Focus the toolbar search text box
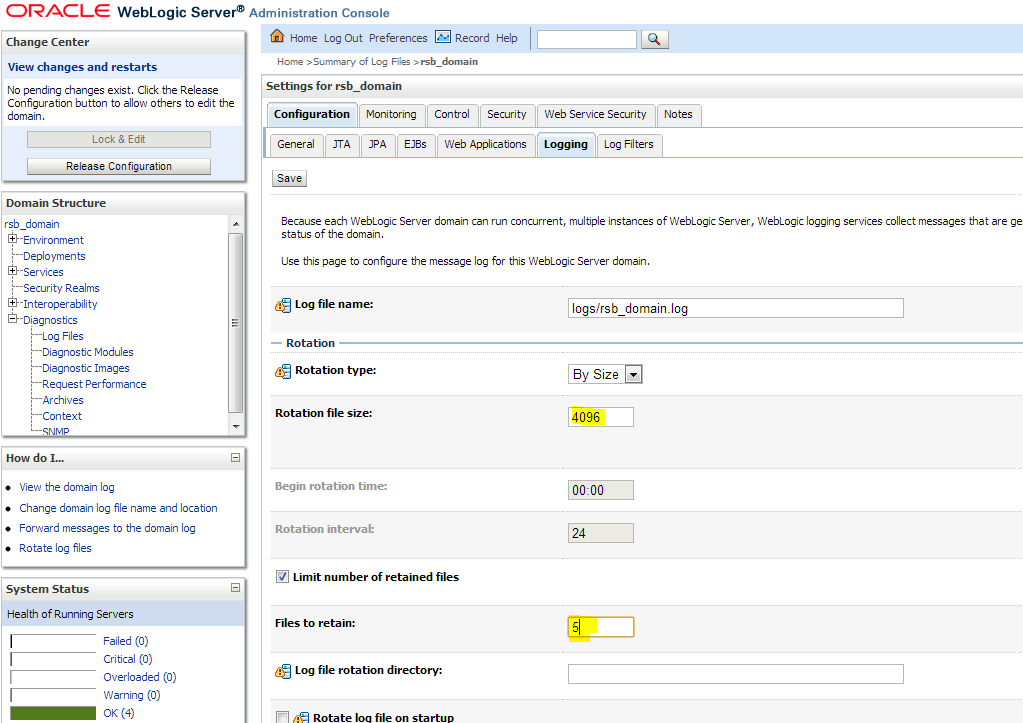The width and height of the screenshot is (1023, 723). click(x=586, y=39)
